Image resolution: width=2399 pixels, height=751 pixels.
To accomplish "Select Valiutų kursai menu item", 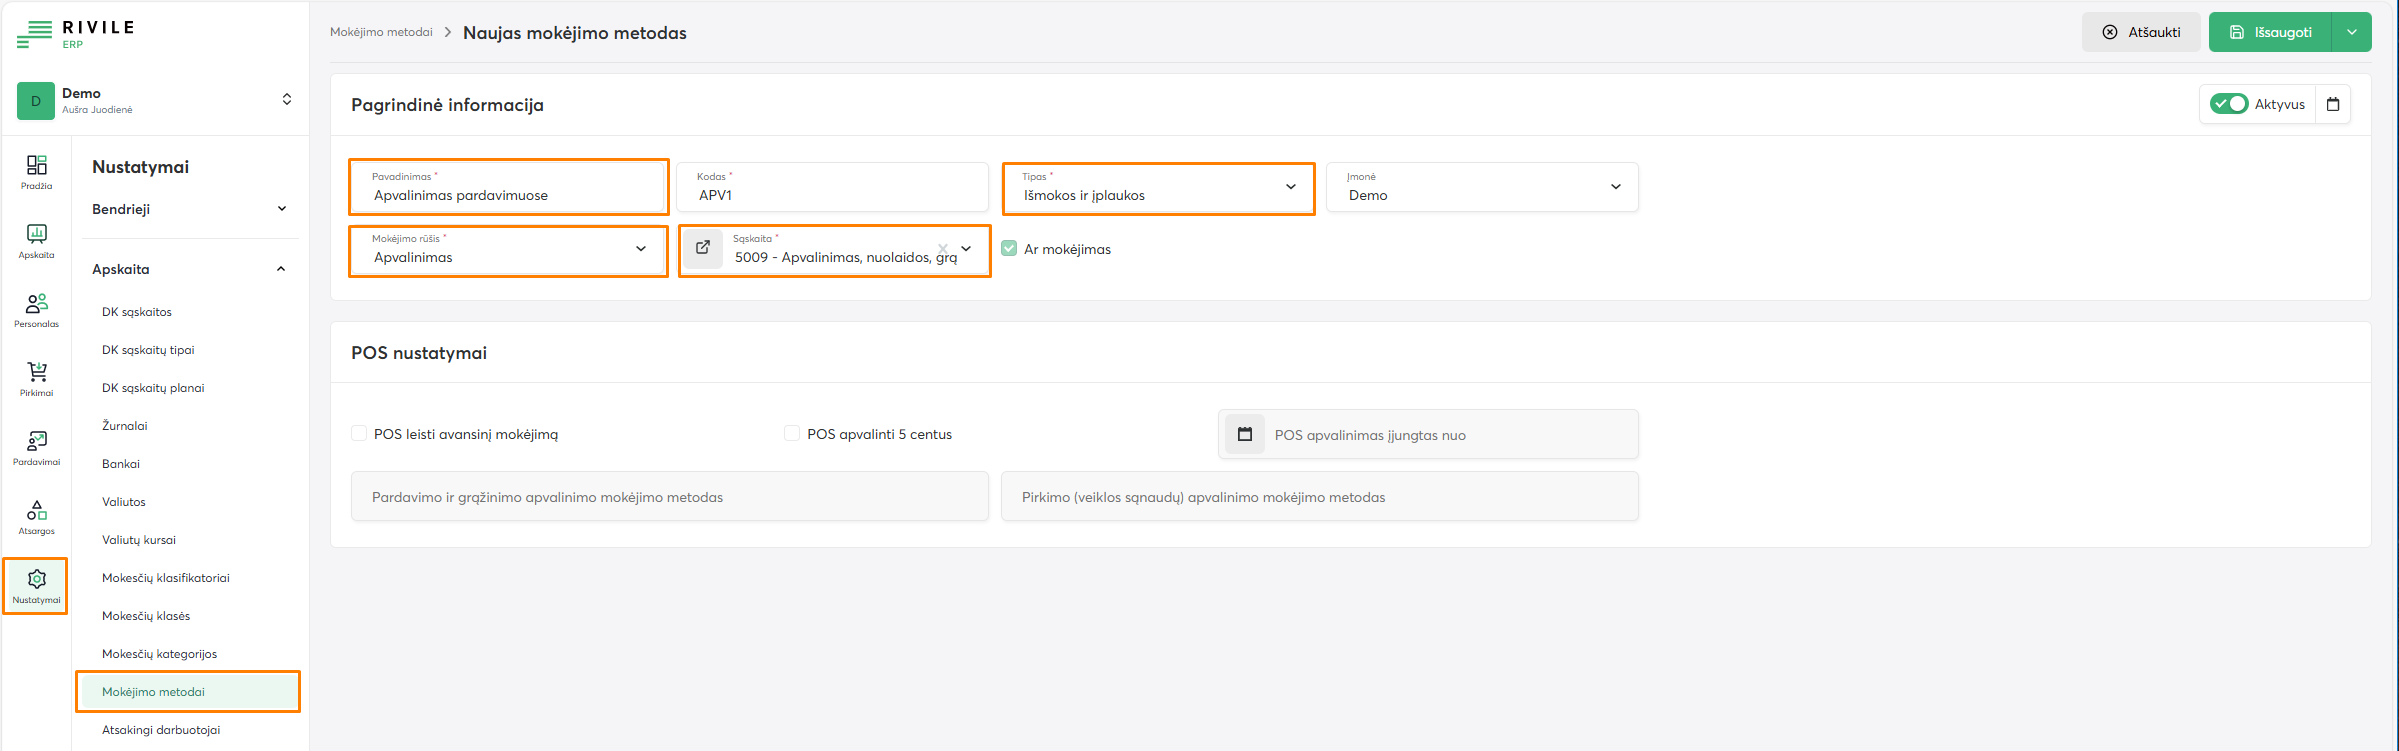I will [x=139, y=540].
